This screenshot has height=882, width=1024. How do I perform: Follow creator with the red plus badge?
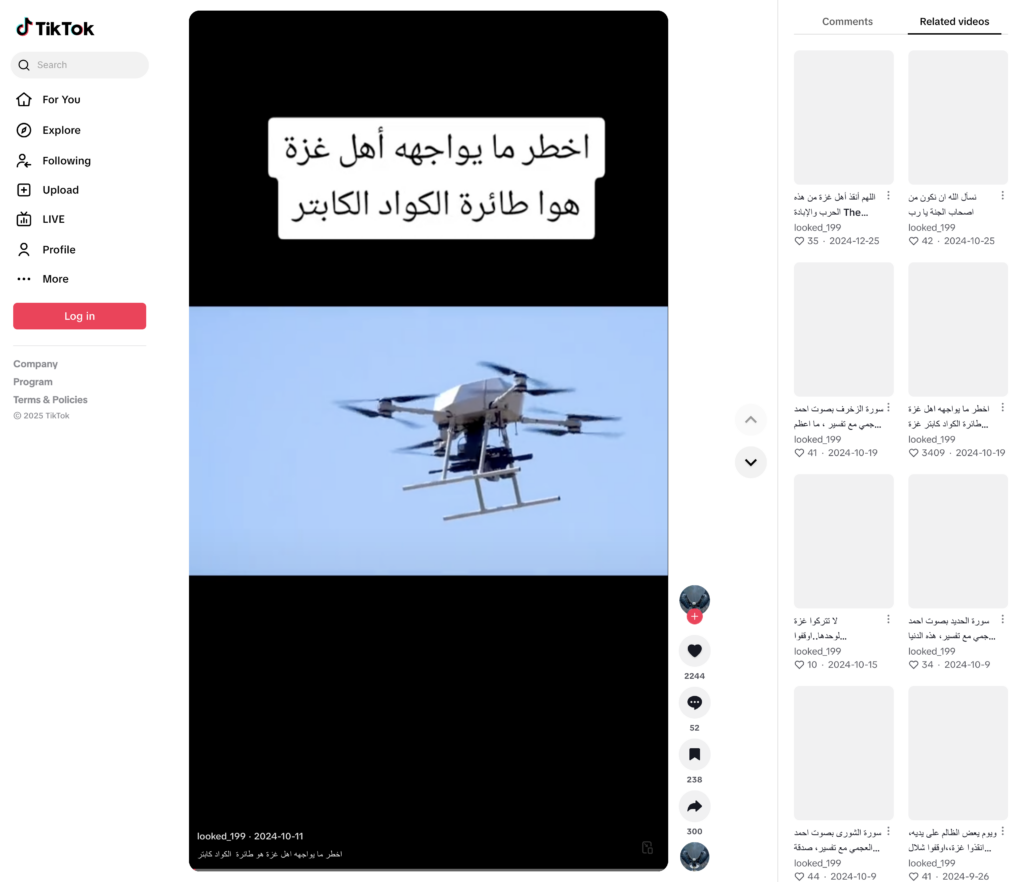tap(694, 616)
